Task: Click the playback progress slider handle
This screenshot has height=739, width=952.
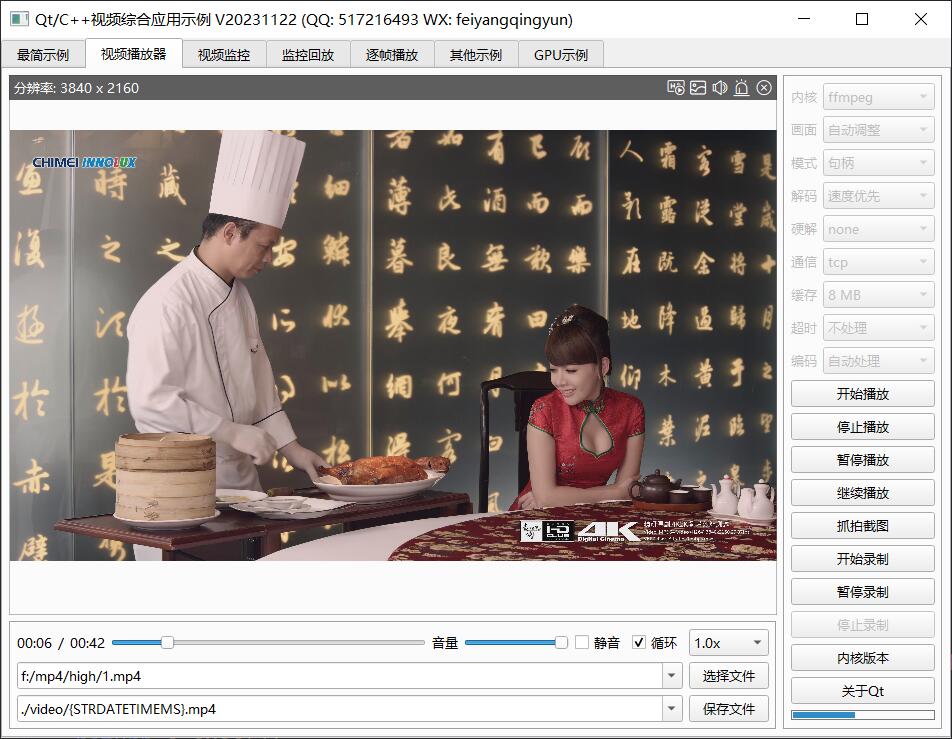Action: pos(167,643)
